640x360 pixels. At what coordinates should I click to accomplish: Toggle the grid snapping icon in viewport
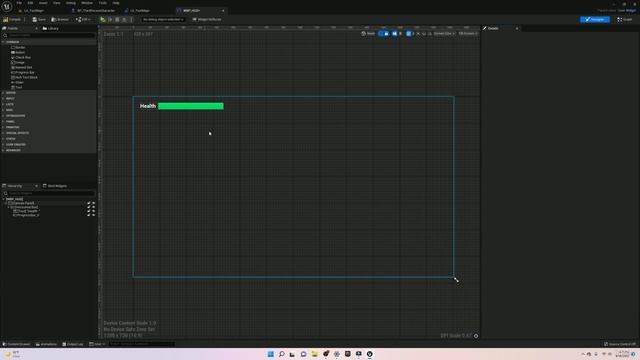(x=409, y=33)
